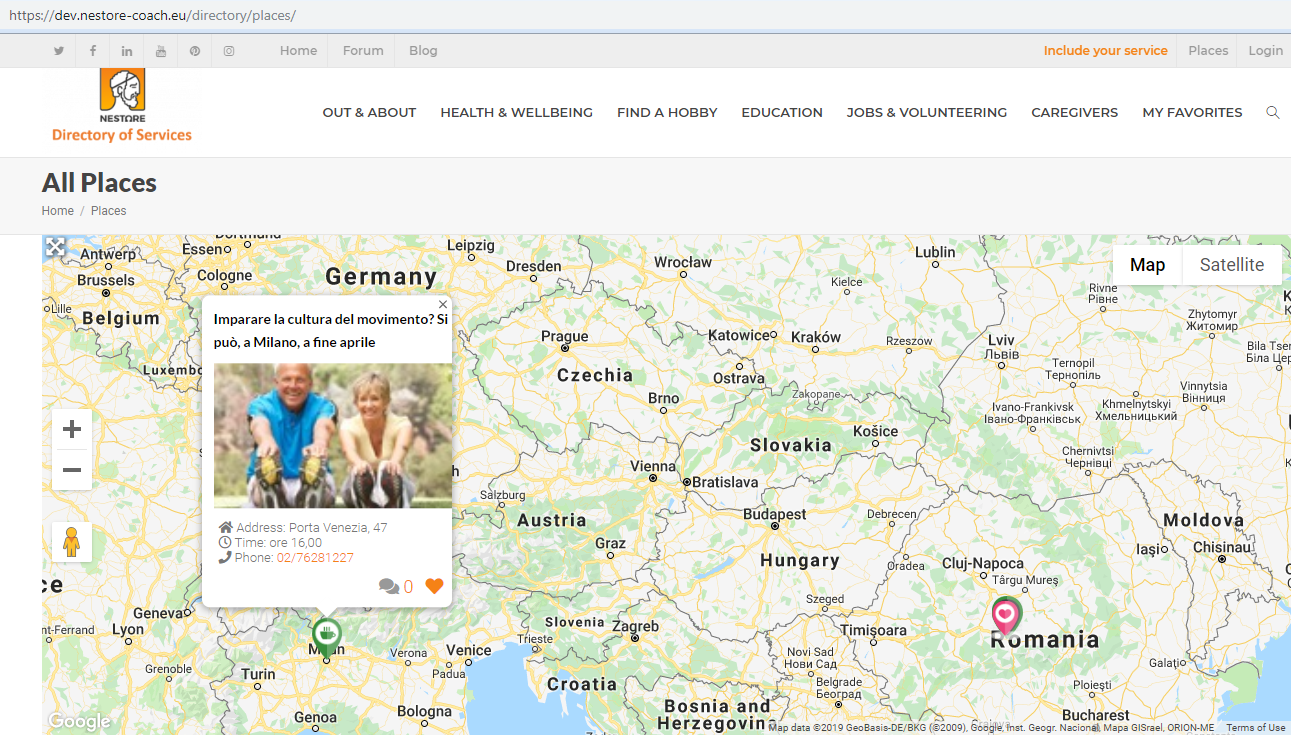Click the phone number 02/76281227

click(315, 558)
